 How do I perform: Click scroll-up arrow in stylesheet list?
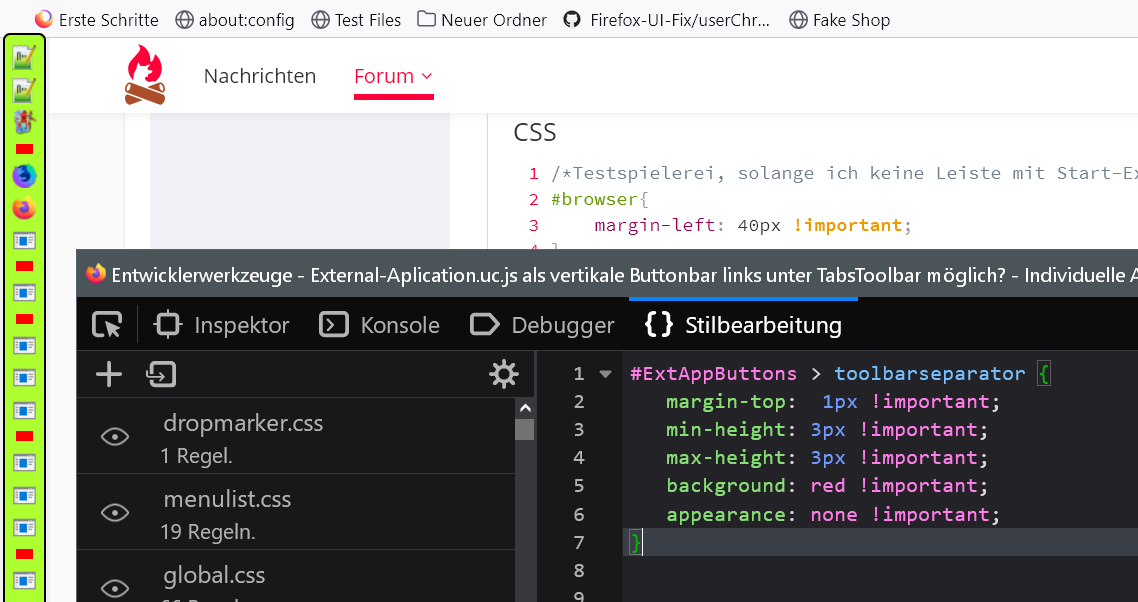tap(524, 407)
